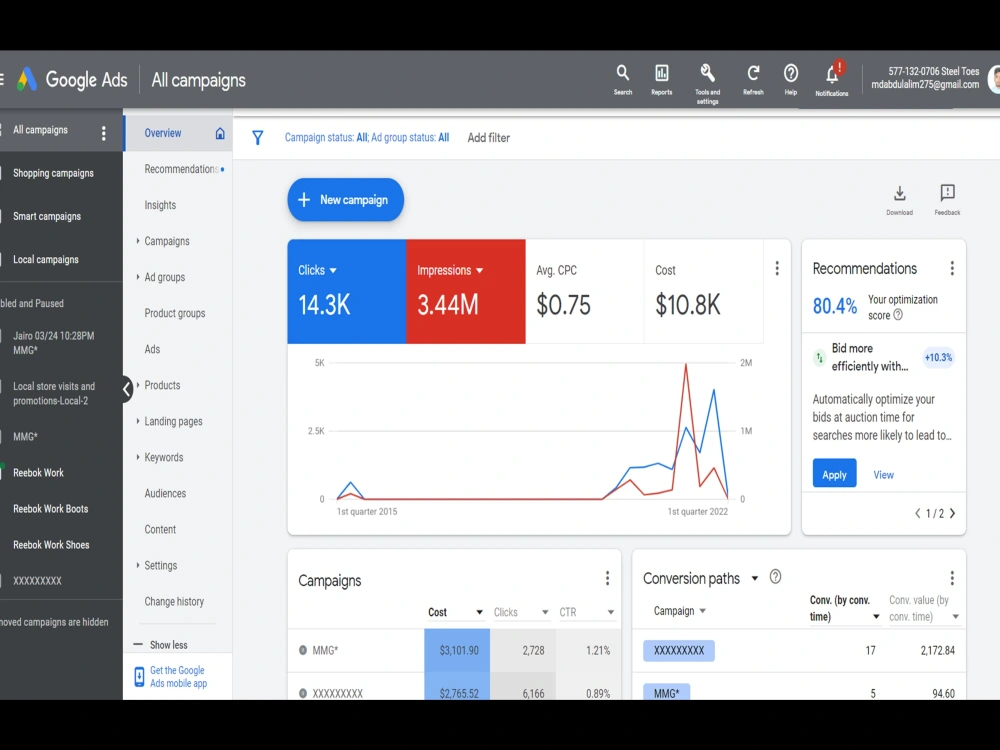Screen dimensions: 1000x750
Task: Click the Avg. CPC scorecard
Action: (584, 291)
